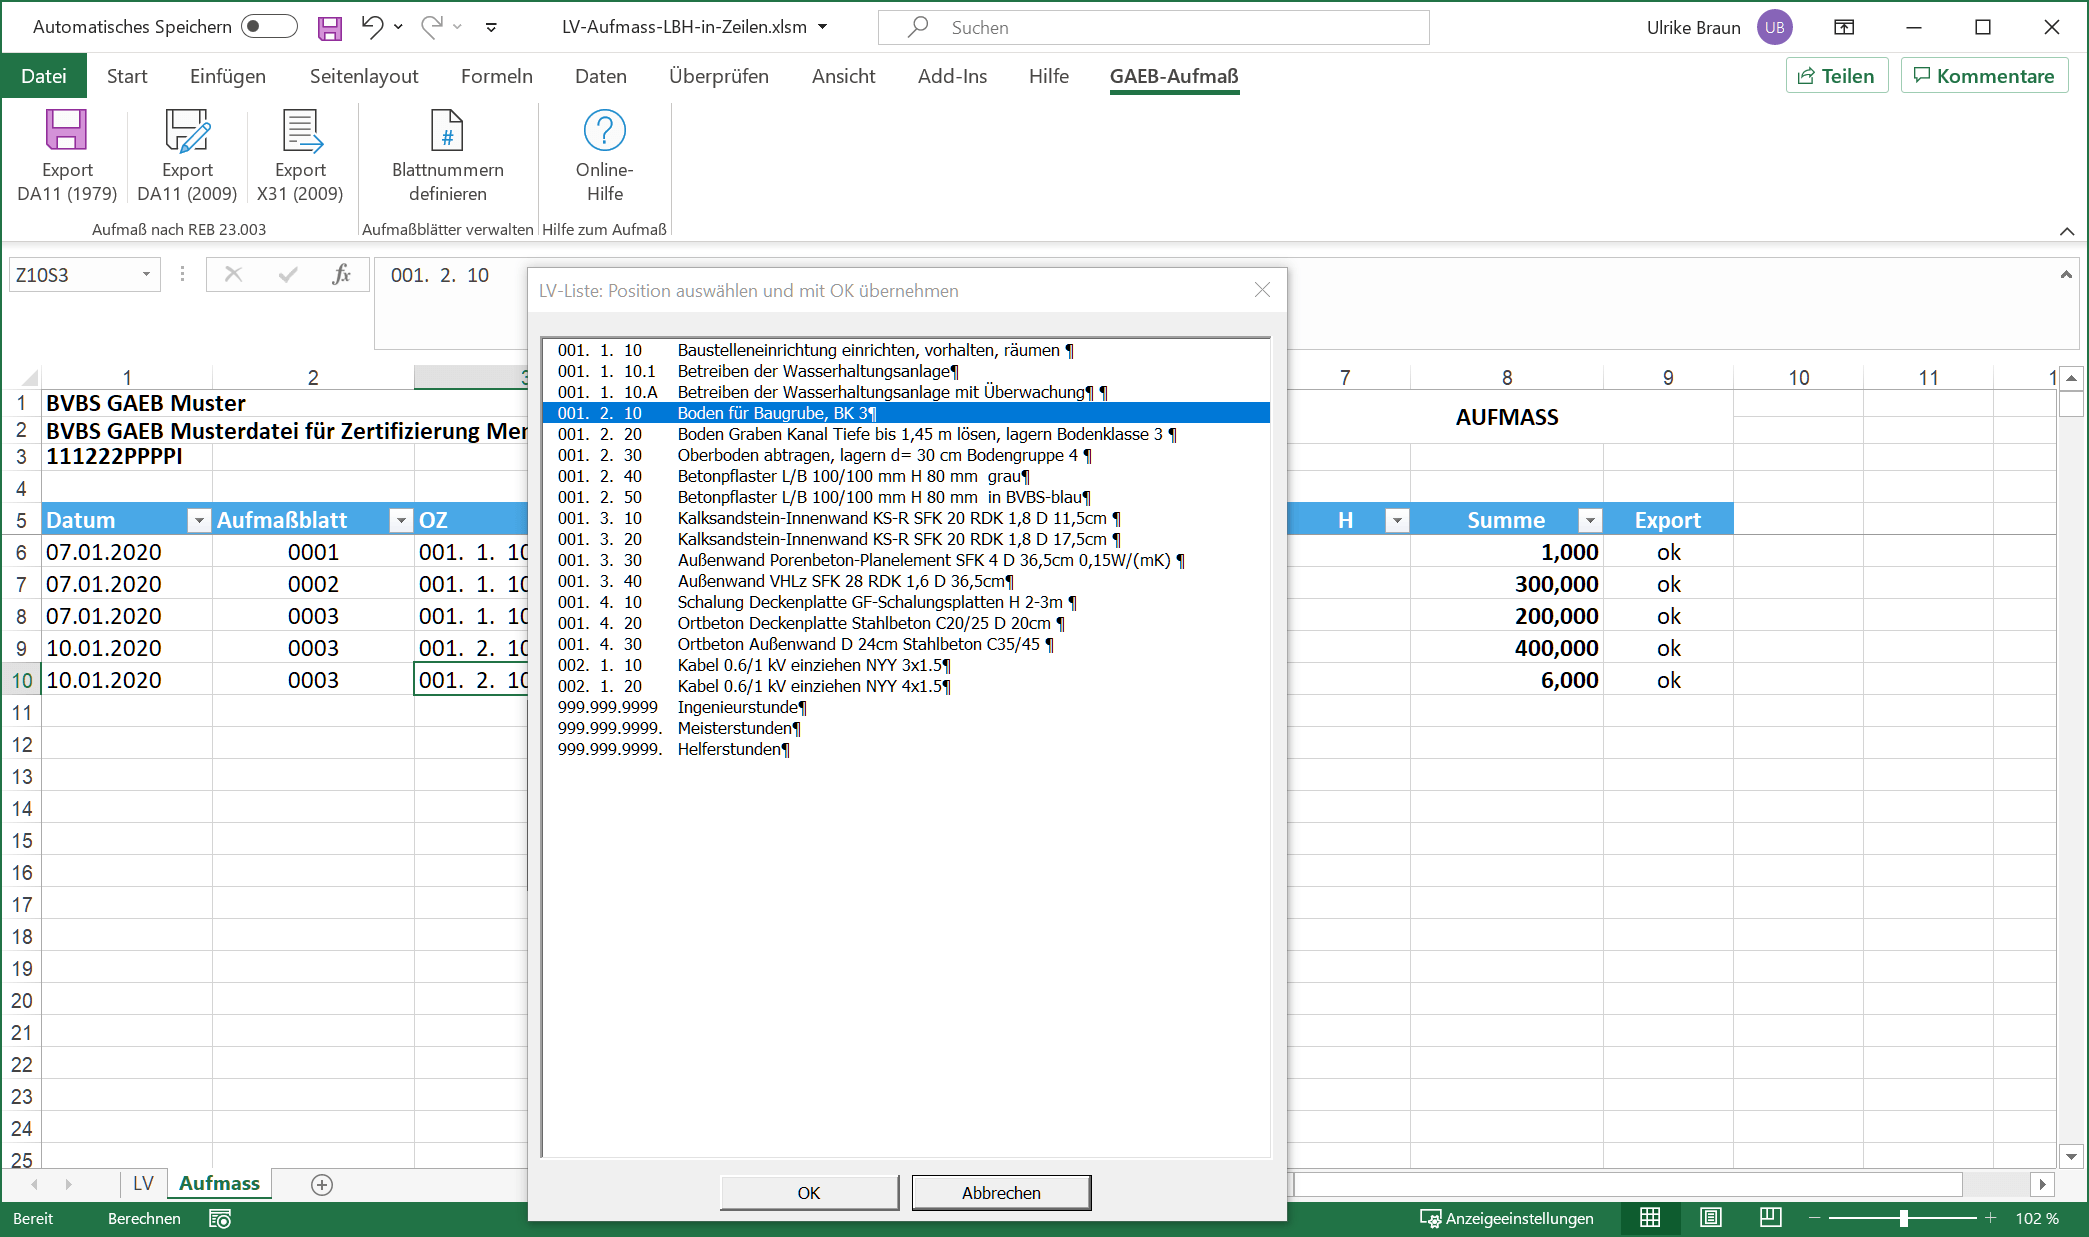The height and width of the screenshot is (1237, 2089).
Task: Switch to the Daten ribbon tab
Action: pos(600,75)
